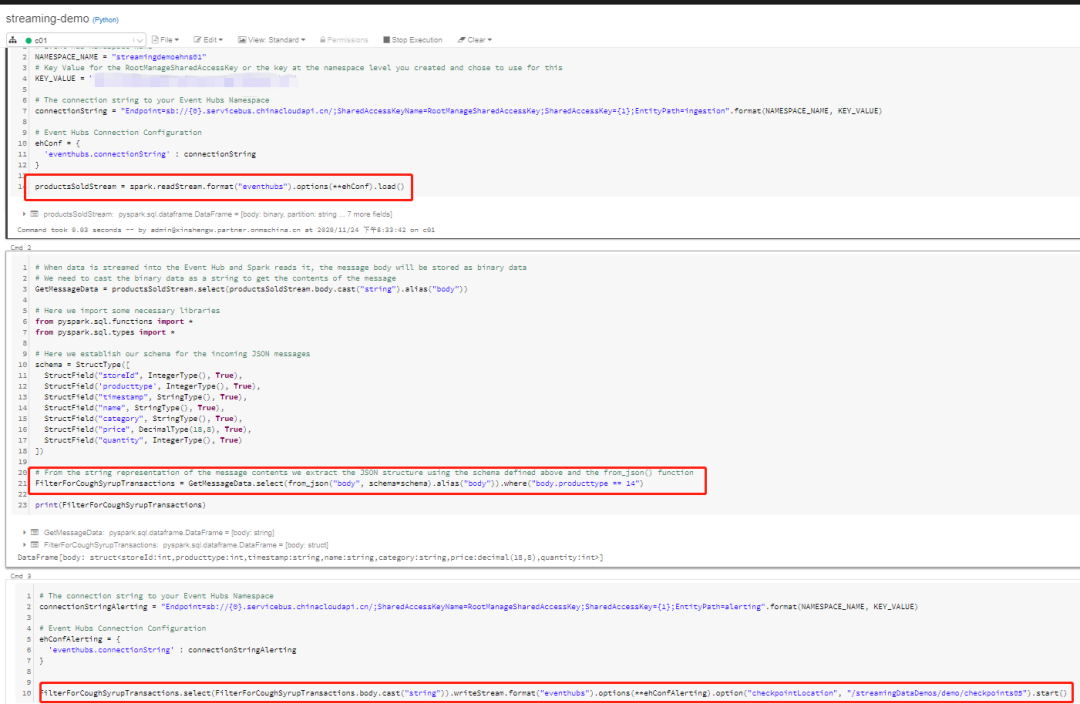Open the File menu

(165, 40)
